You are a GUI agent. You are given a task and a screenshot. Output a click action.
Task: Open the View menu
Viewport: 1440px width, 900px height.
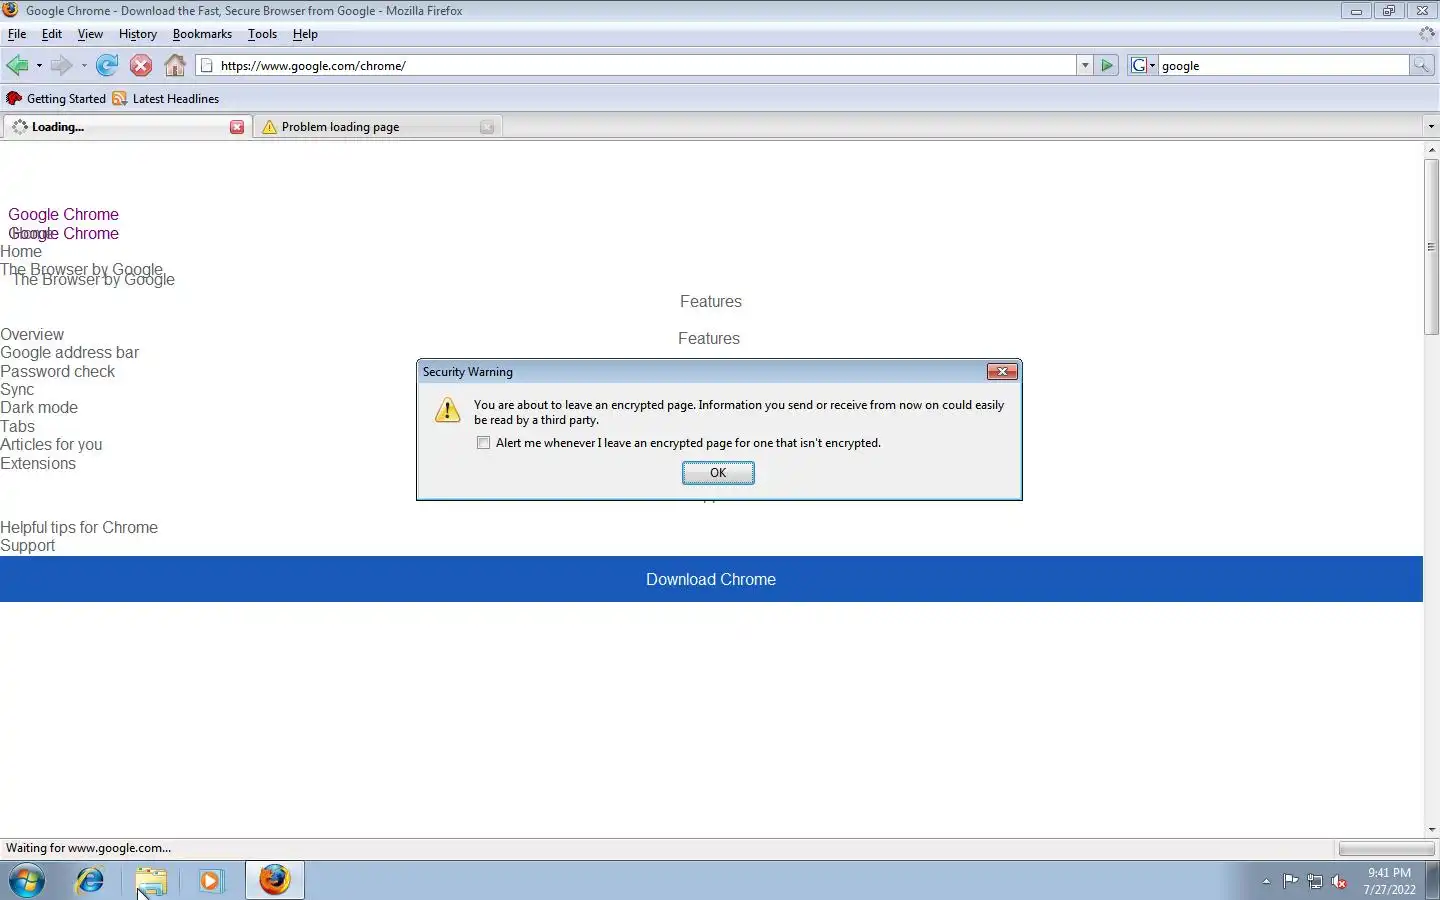[90, 34]
